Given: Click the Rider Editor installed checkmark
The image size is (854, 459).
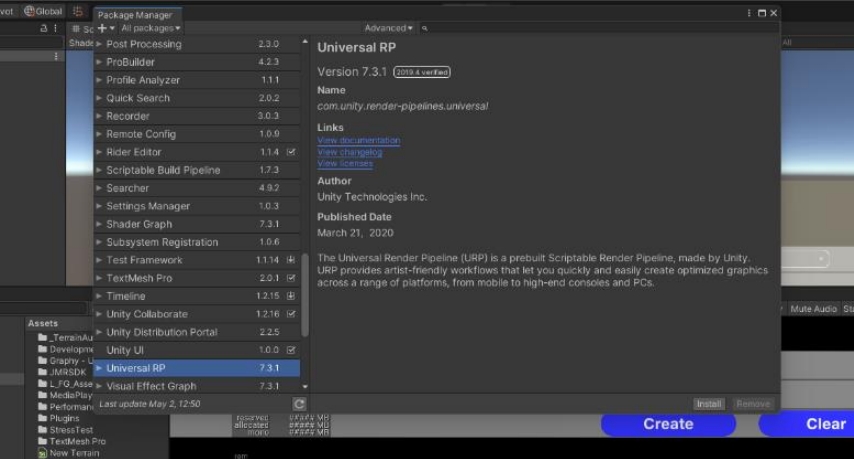Looking at the screenshot, I should (291, 152).
